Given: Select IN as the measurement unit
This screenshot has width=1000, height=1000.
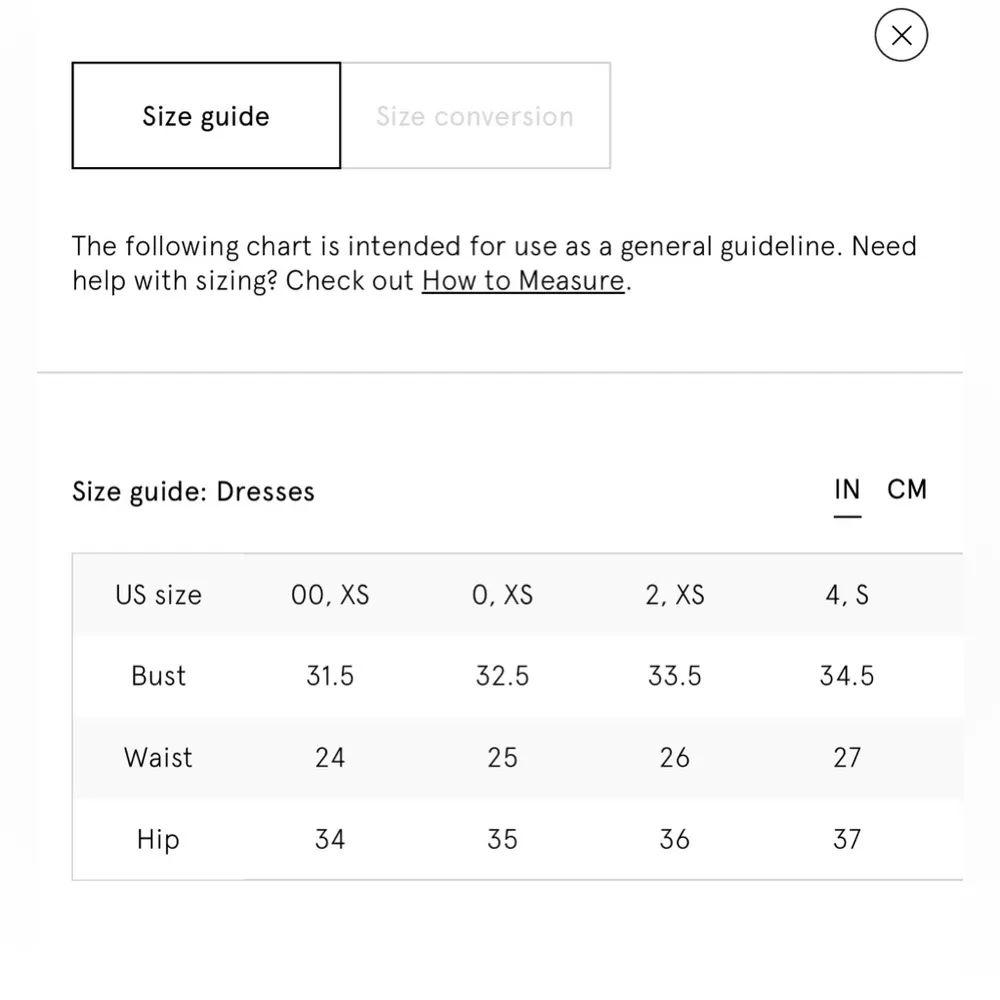Looking at the screenshot, I should 846,490.
